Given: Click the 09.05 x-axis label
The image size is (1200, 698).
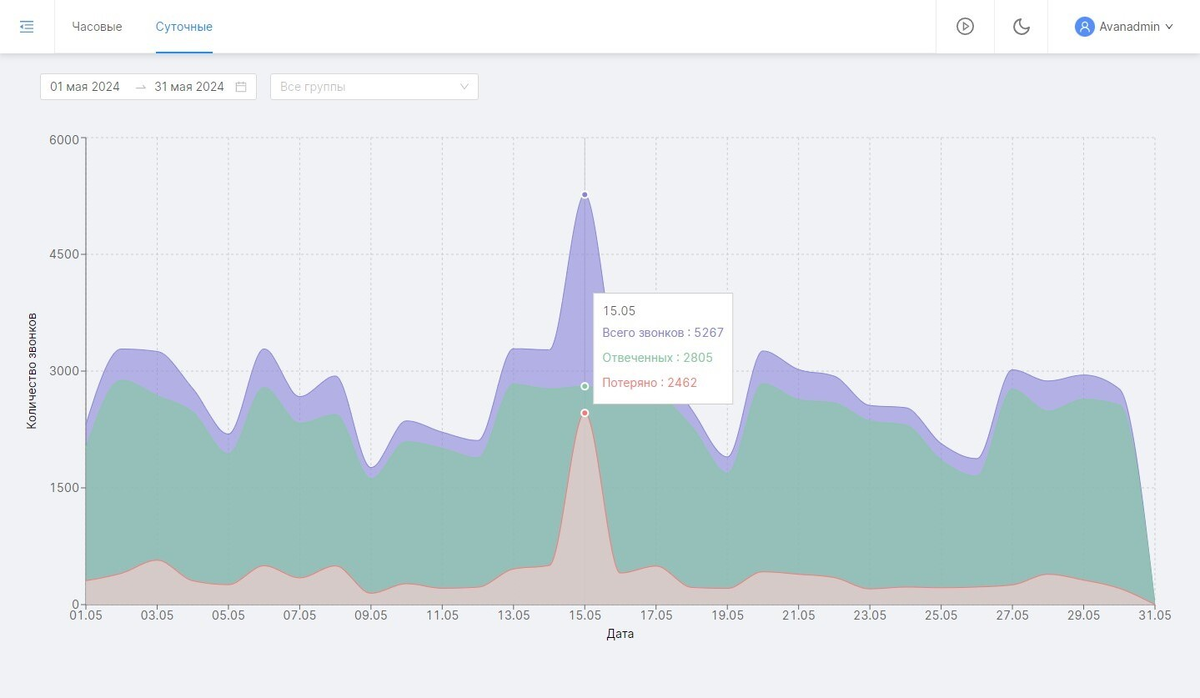Looking at the screenshot, I should tap(371, 616).
